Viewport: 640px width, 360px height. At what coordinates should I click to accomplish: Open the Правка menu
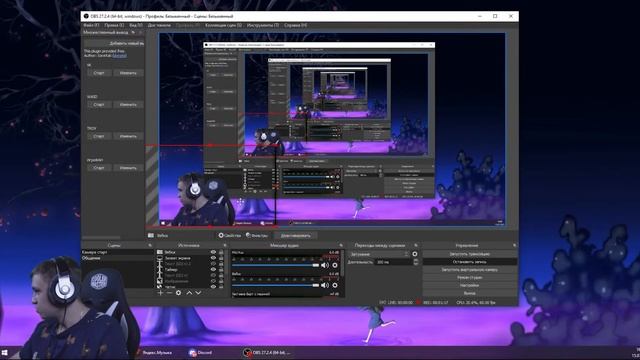pyautogui.click(x=114, y=25)
